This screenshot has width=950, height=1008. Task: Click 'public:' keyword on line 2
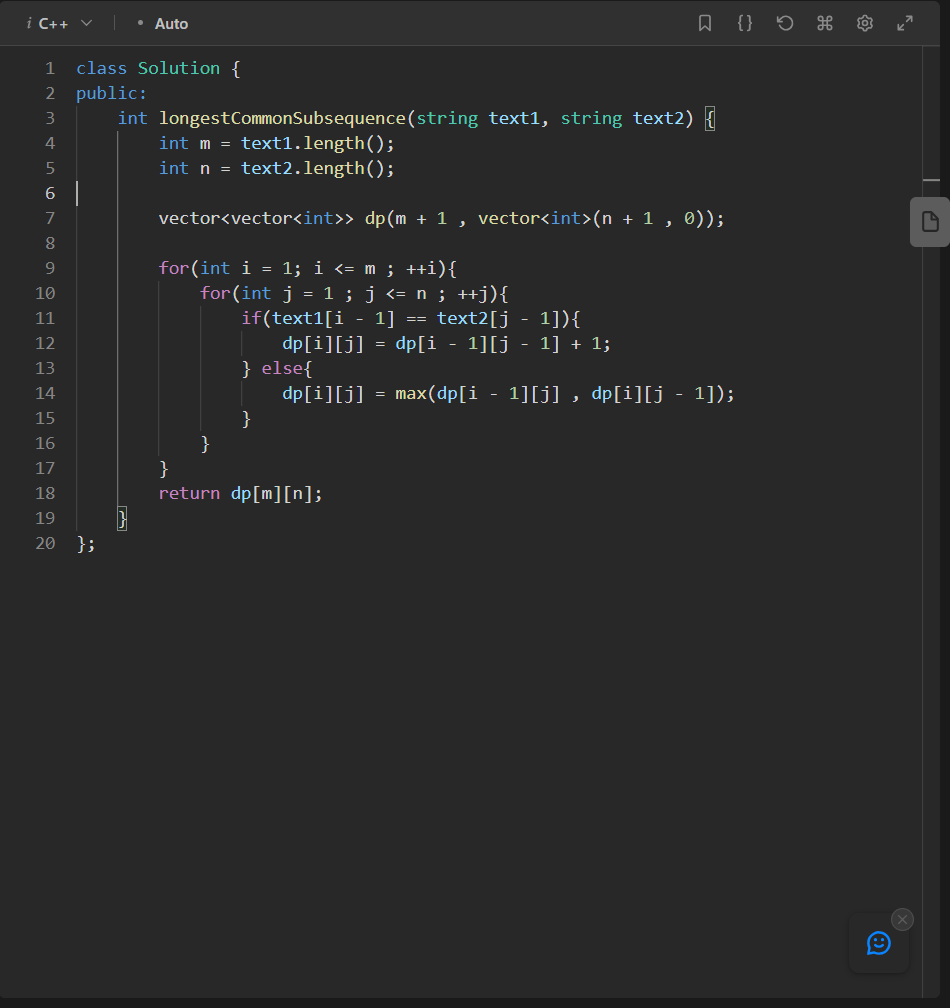tap(111, 94)
